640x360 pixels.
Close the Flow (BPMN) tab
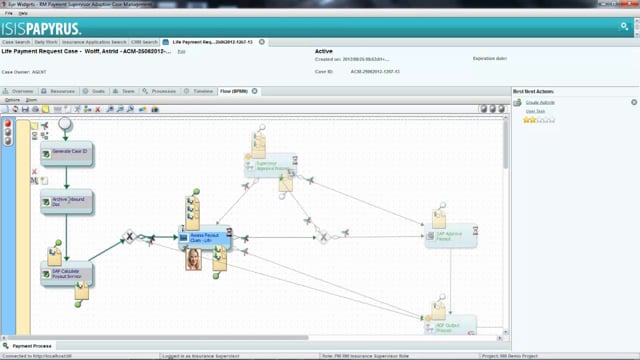(x=255, y=91)
